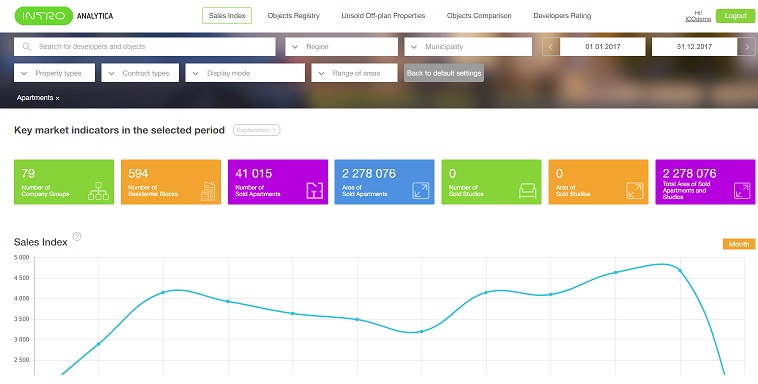Image resolution: width=758 pixels, height=384 pixels.
Task: Click the Sales Index help question icon
Action: click(x=77, y=236)
